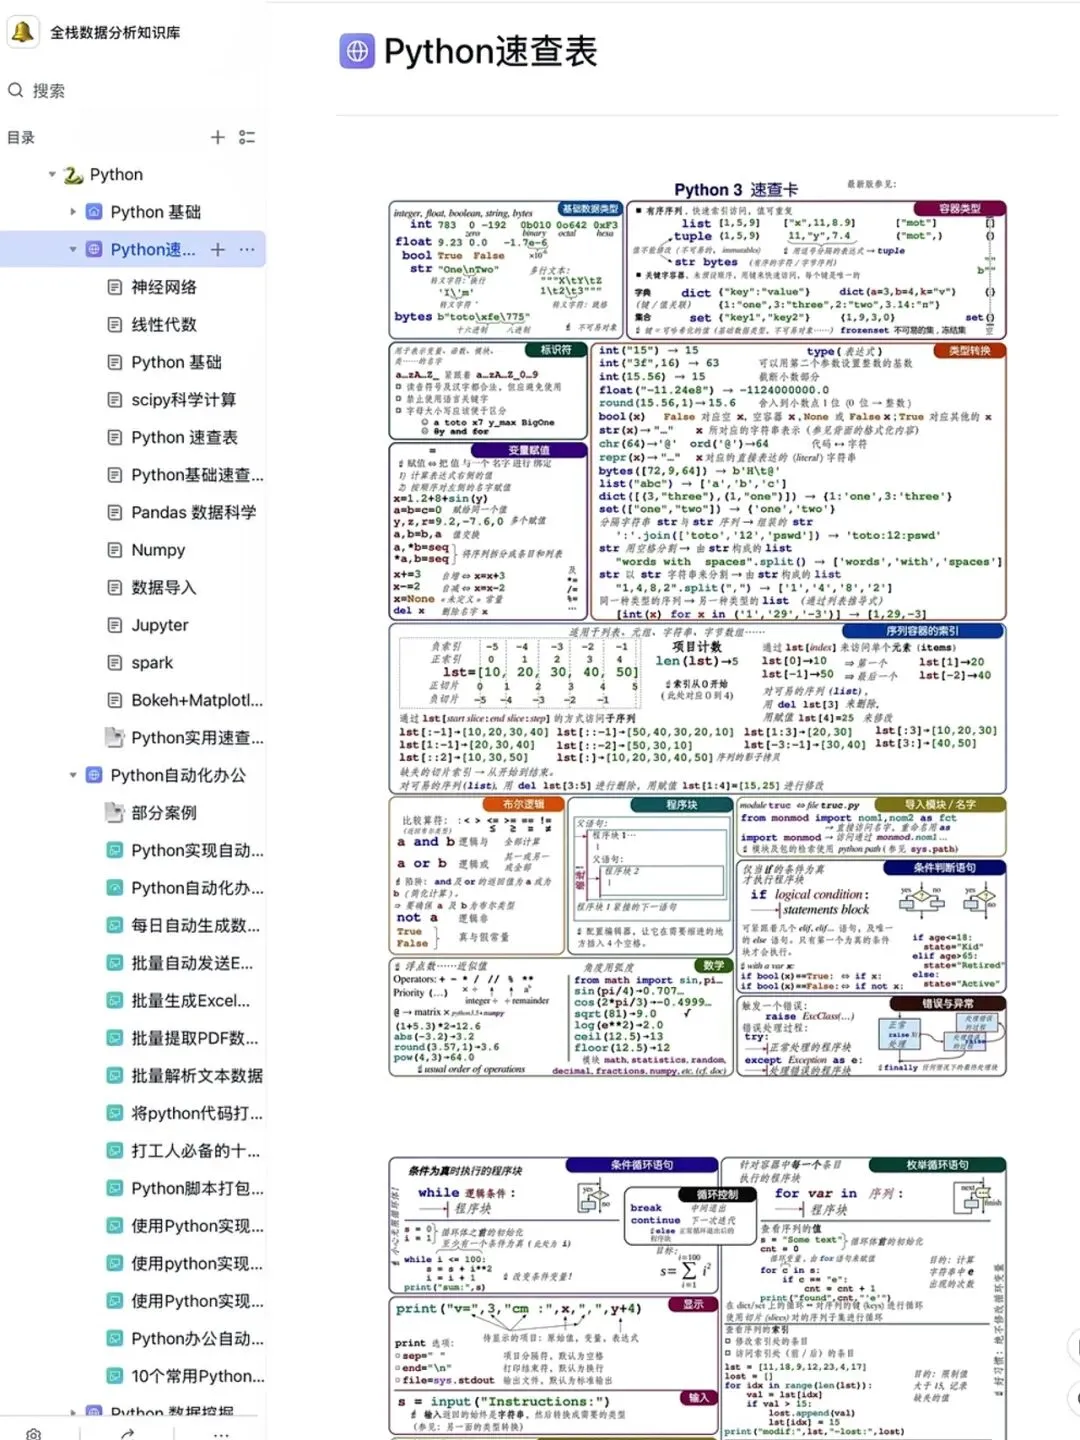Click the file icon beside 部分案例
This screenshot has height=1440, width=1080.
[115, 812]
